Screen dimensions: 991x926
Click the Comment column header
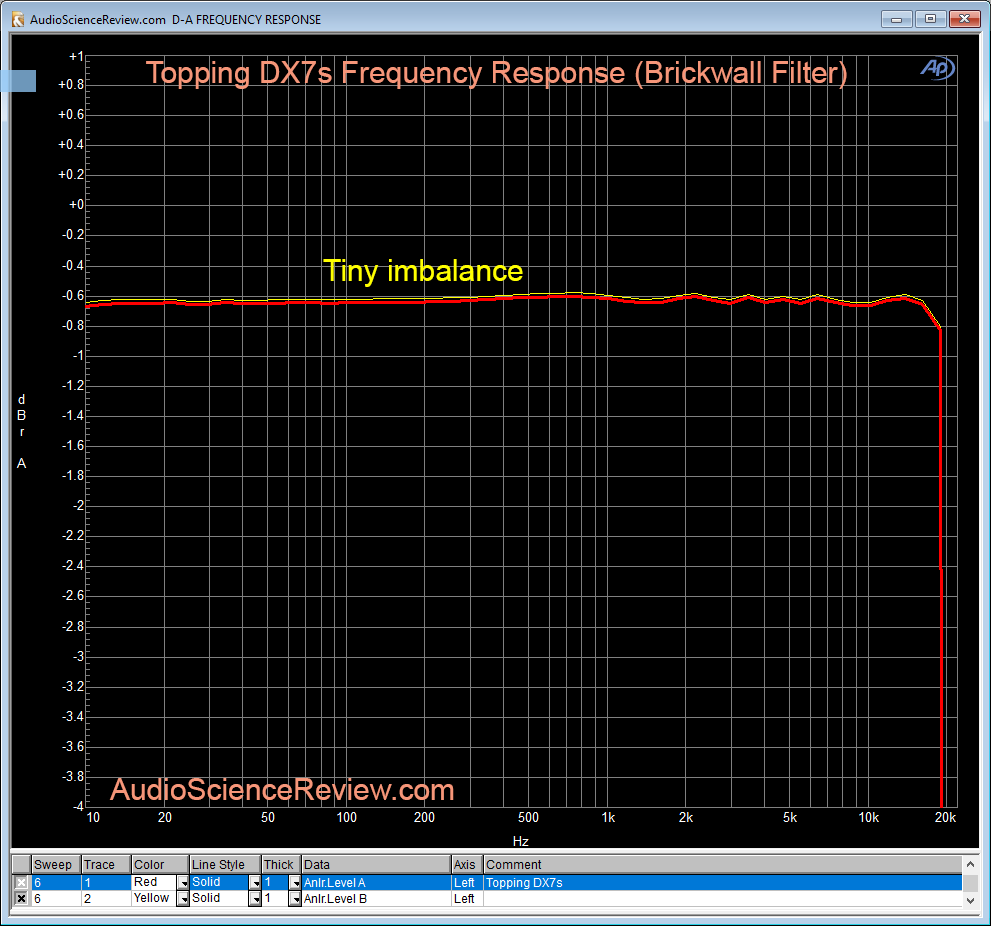[x=723, y=865]
